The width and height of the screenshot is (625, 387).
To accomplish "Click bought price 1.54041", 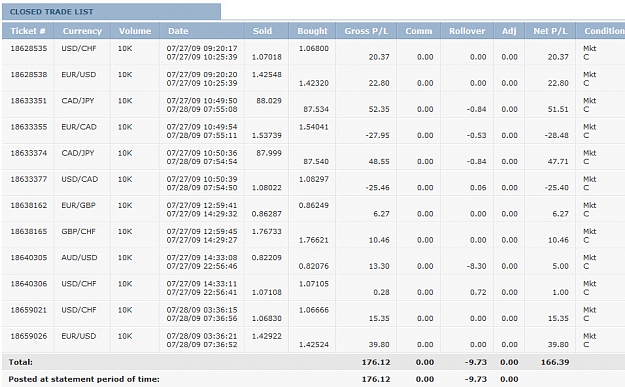I will tap(314, 127).
